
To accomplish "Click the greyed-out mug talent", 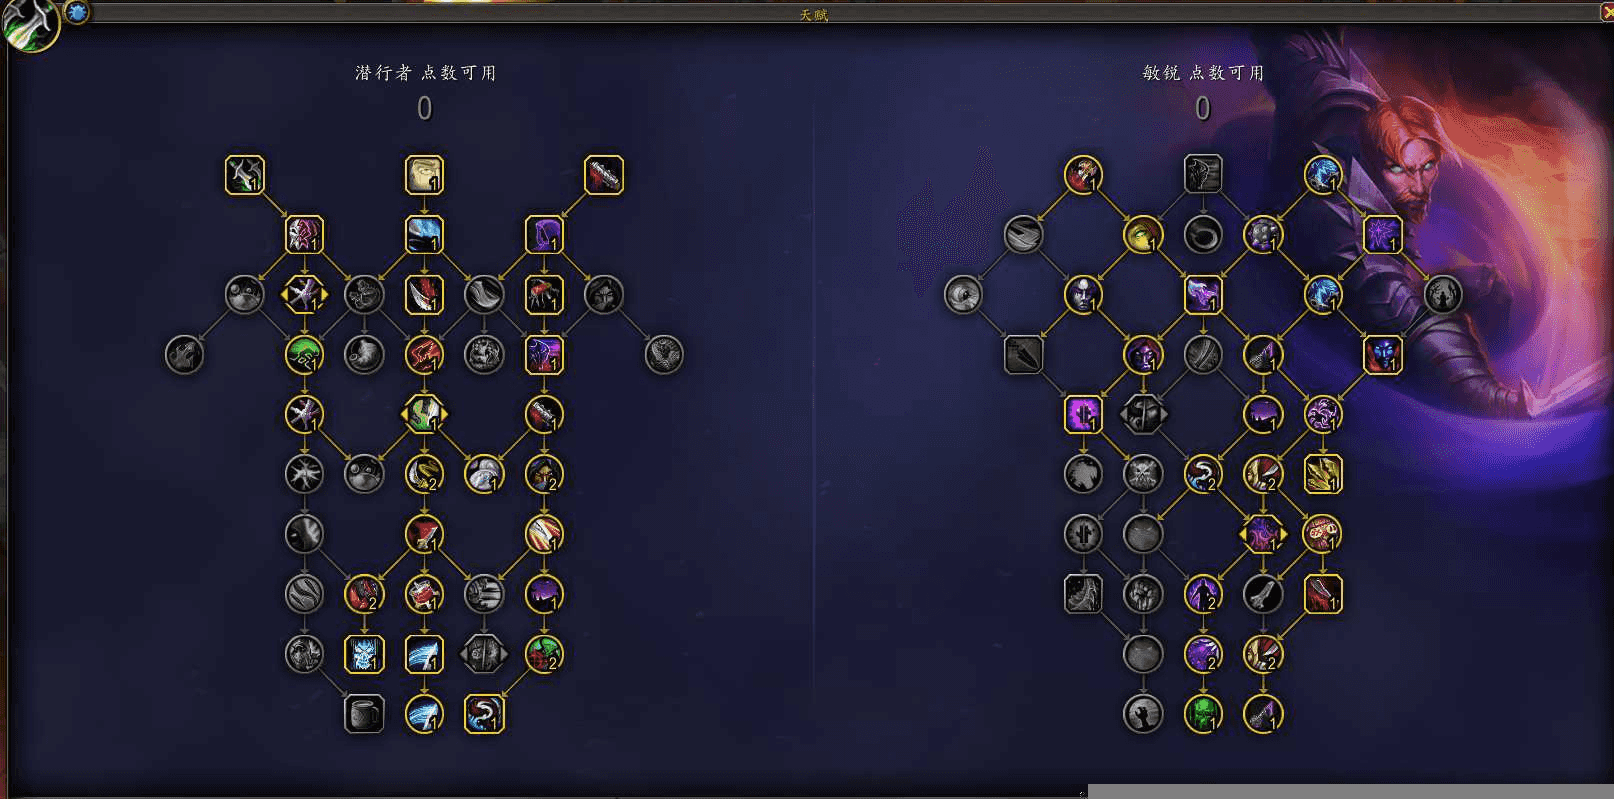I will [x=364, y=715].
